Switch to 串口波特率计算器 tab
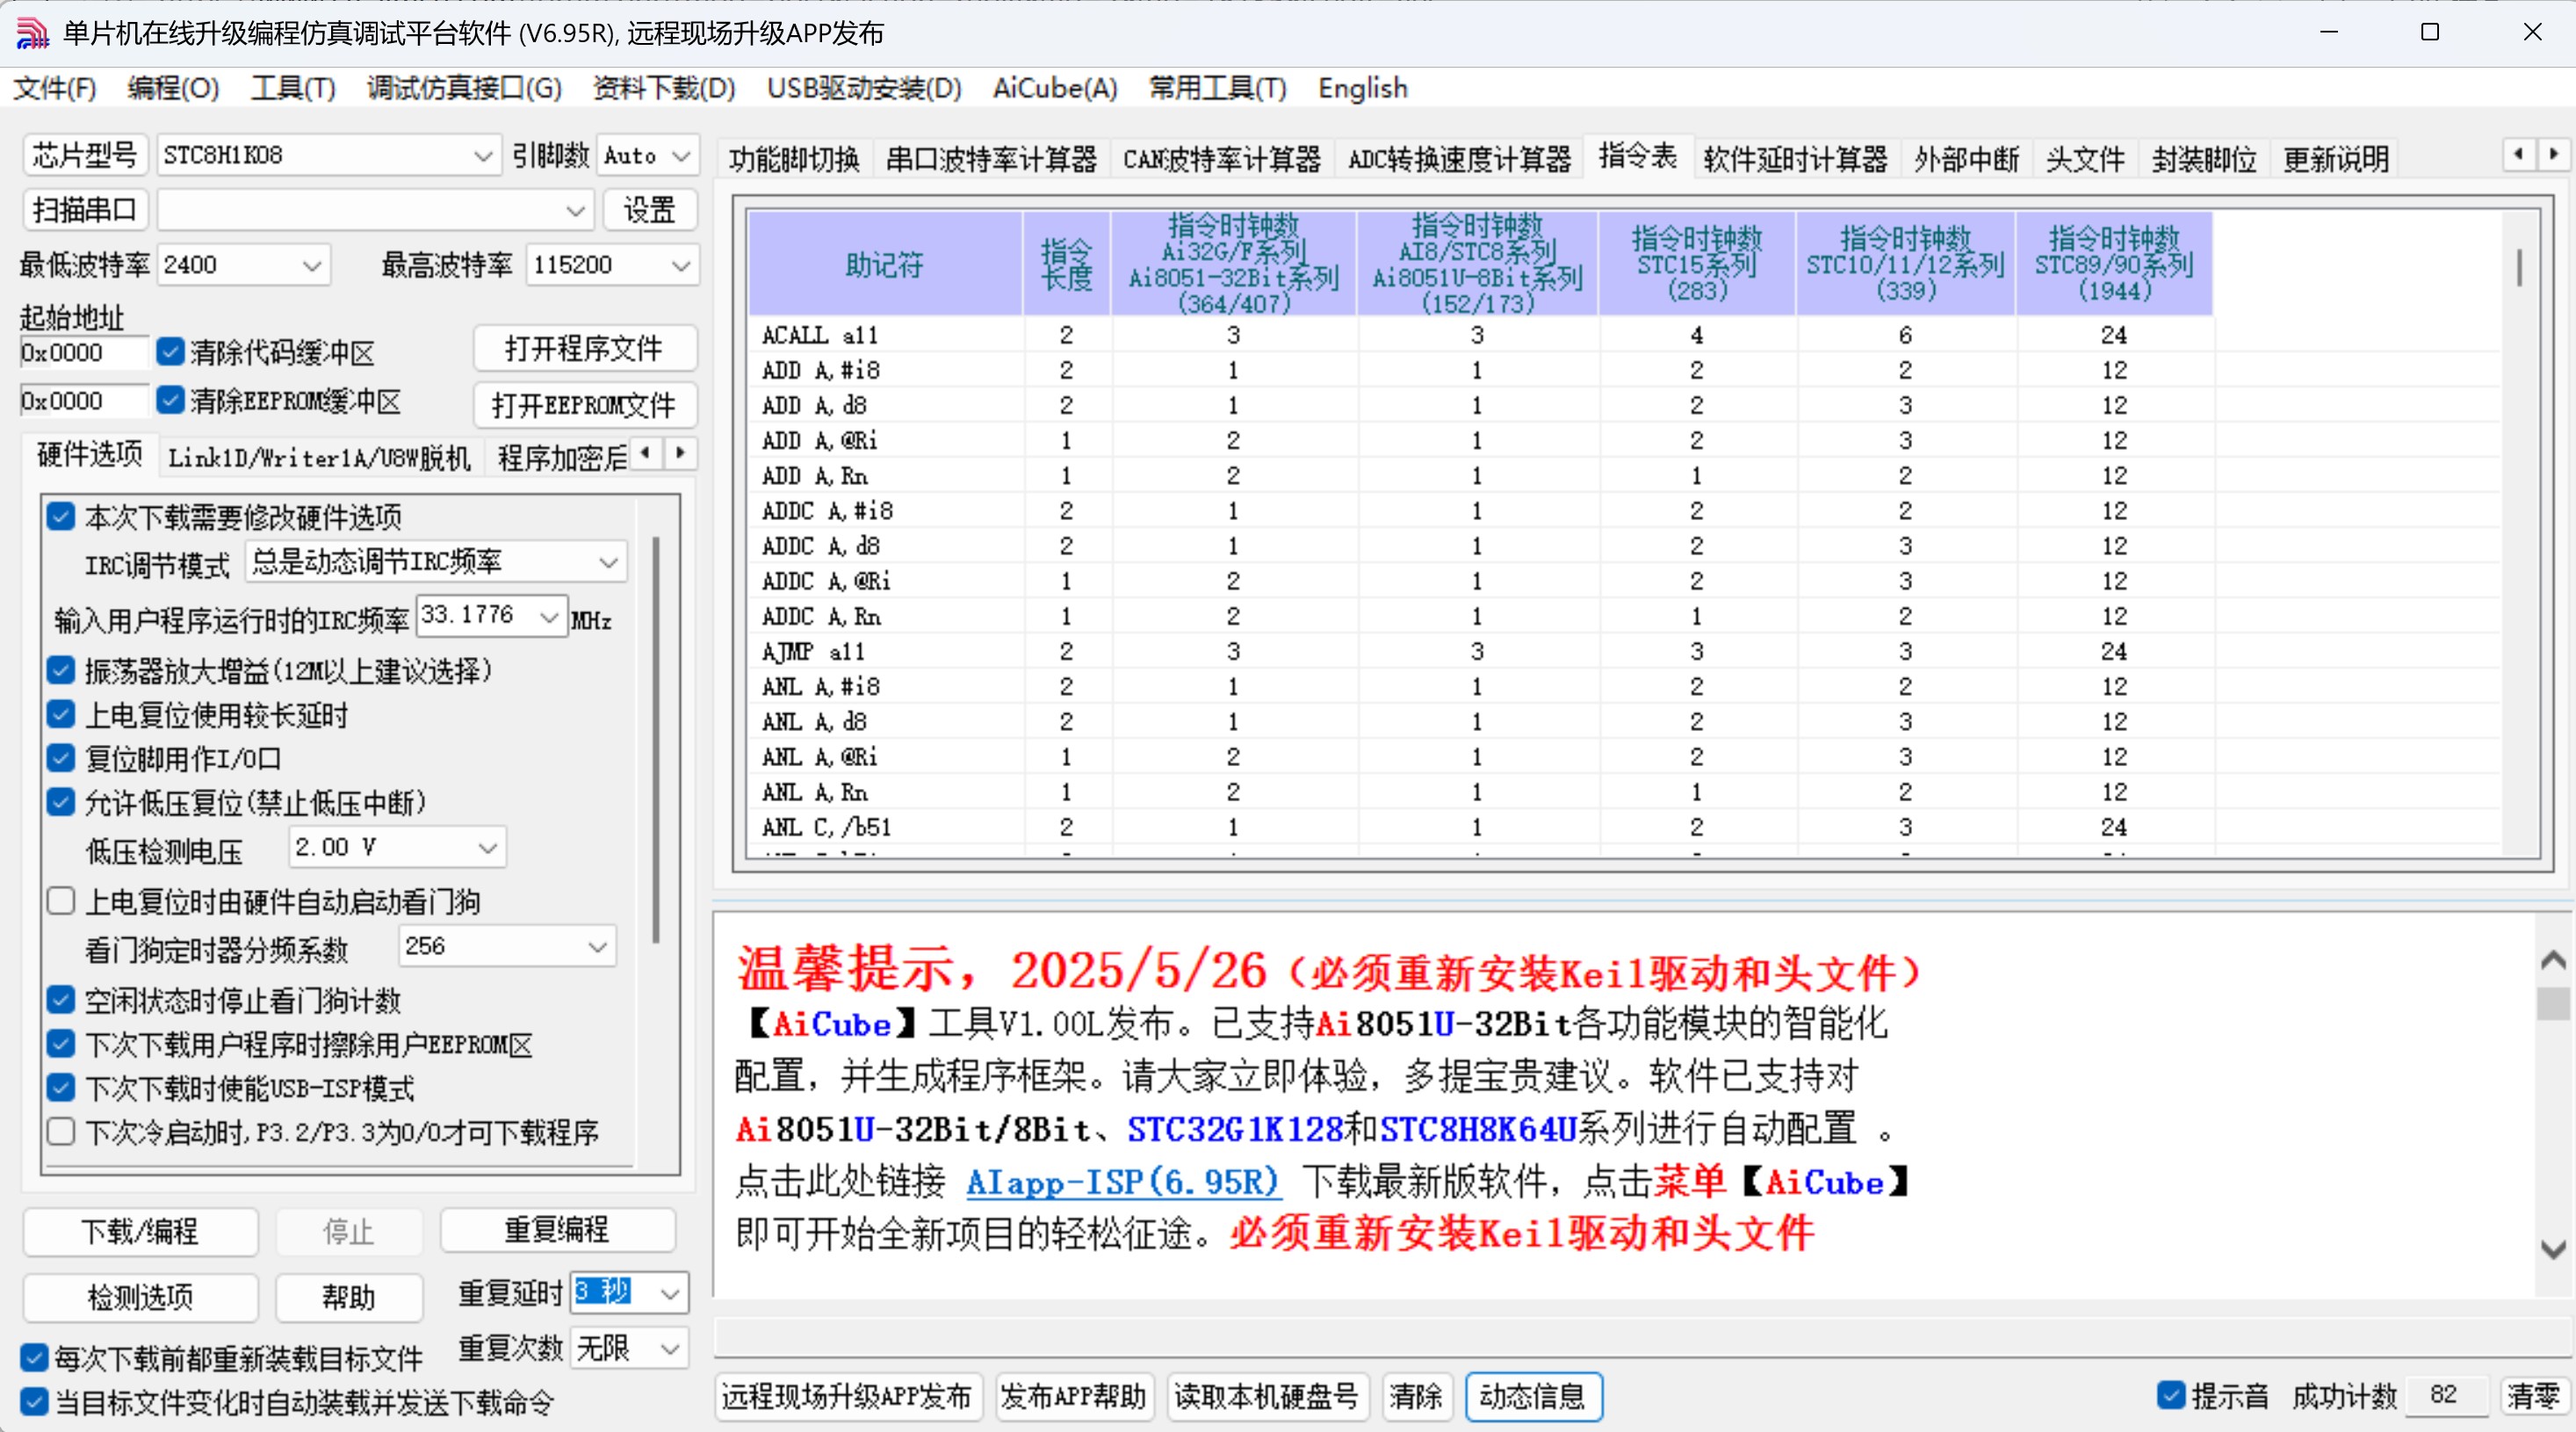 coord(991,159)
